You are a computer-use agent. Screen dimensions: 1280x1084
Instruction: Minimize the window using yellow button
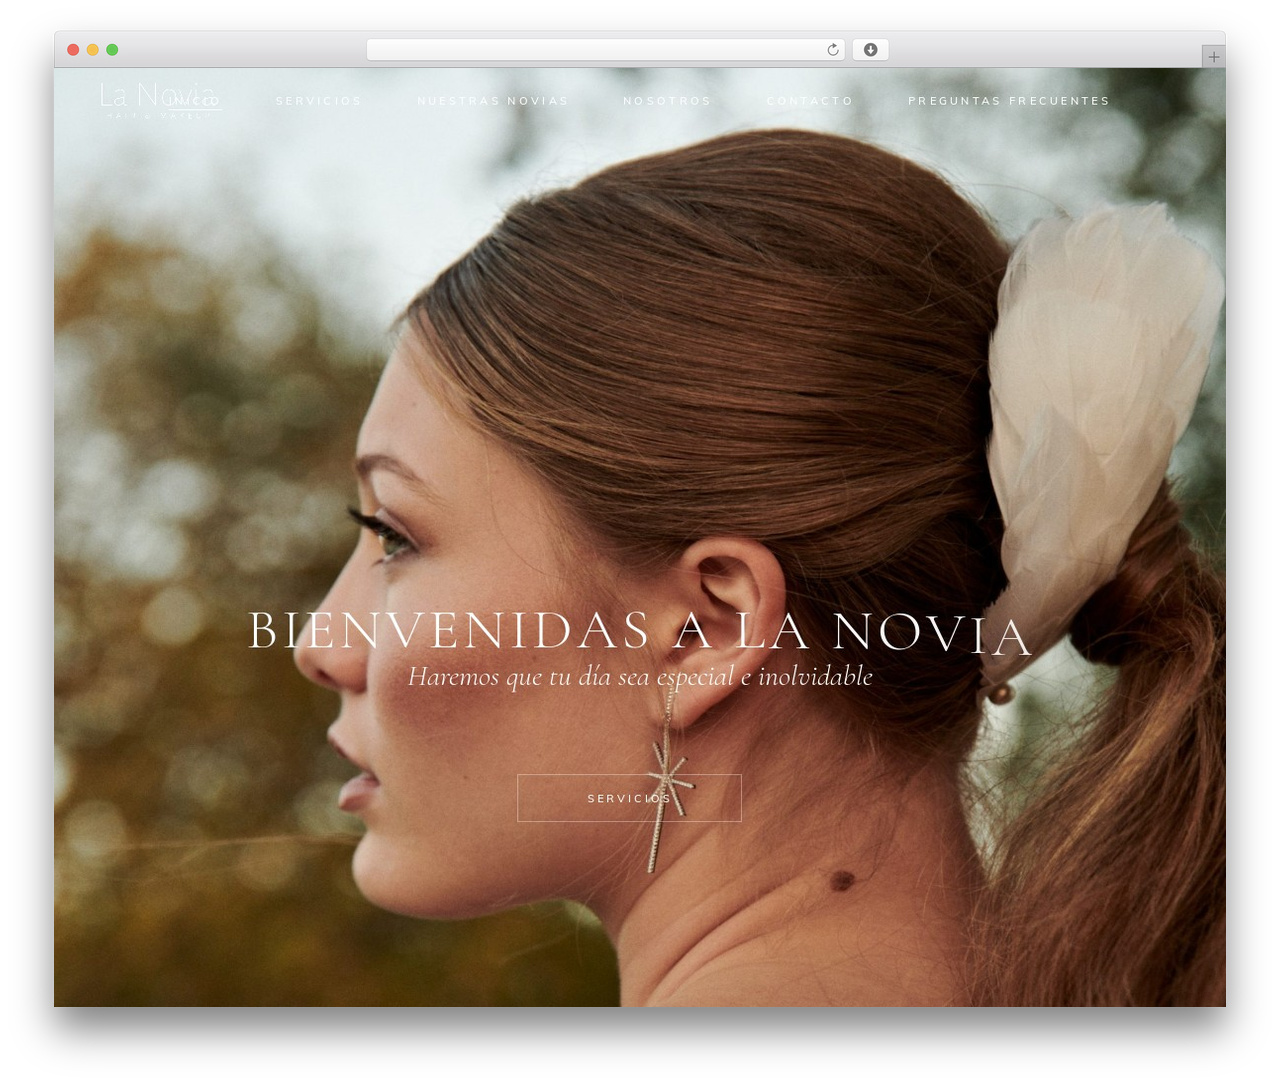point(93,50)
